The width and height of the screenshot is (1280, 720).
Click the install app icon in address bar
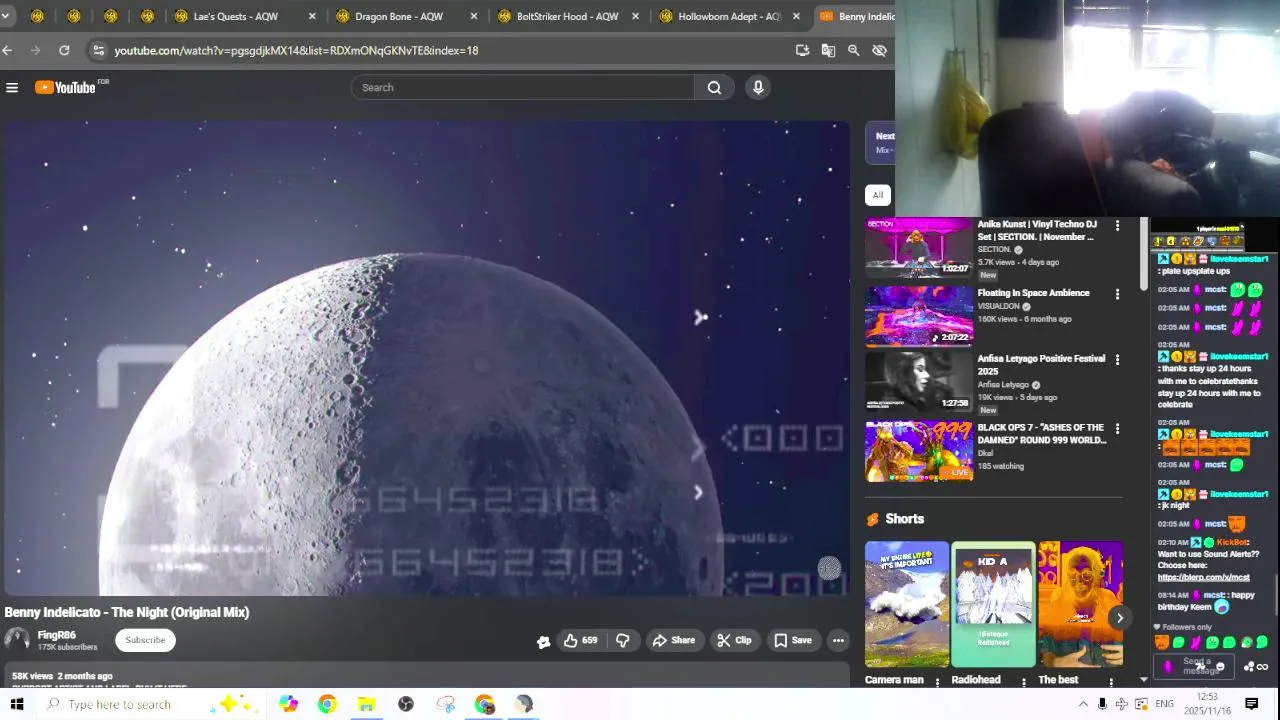click(802, 50)
